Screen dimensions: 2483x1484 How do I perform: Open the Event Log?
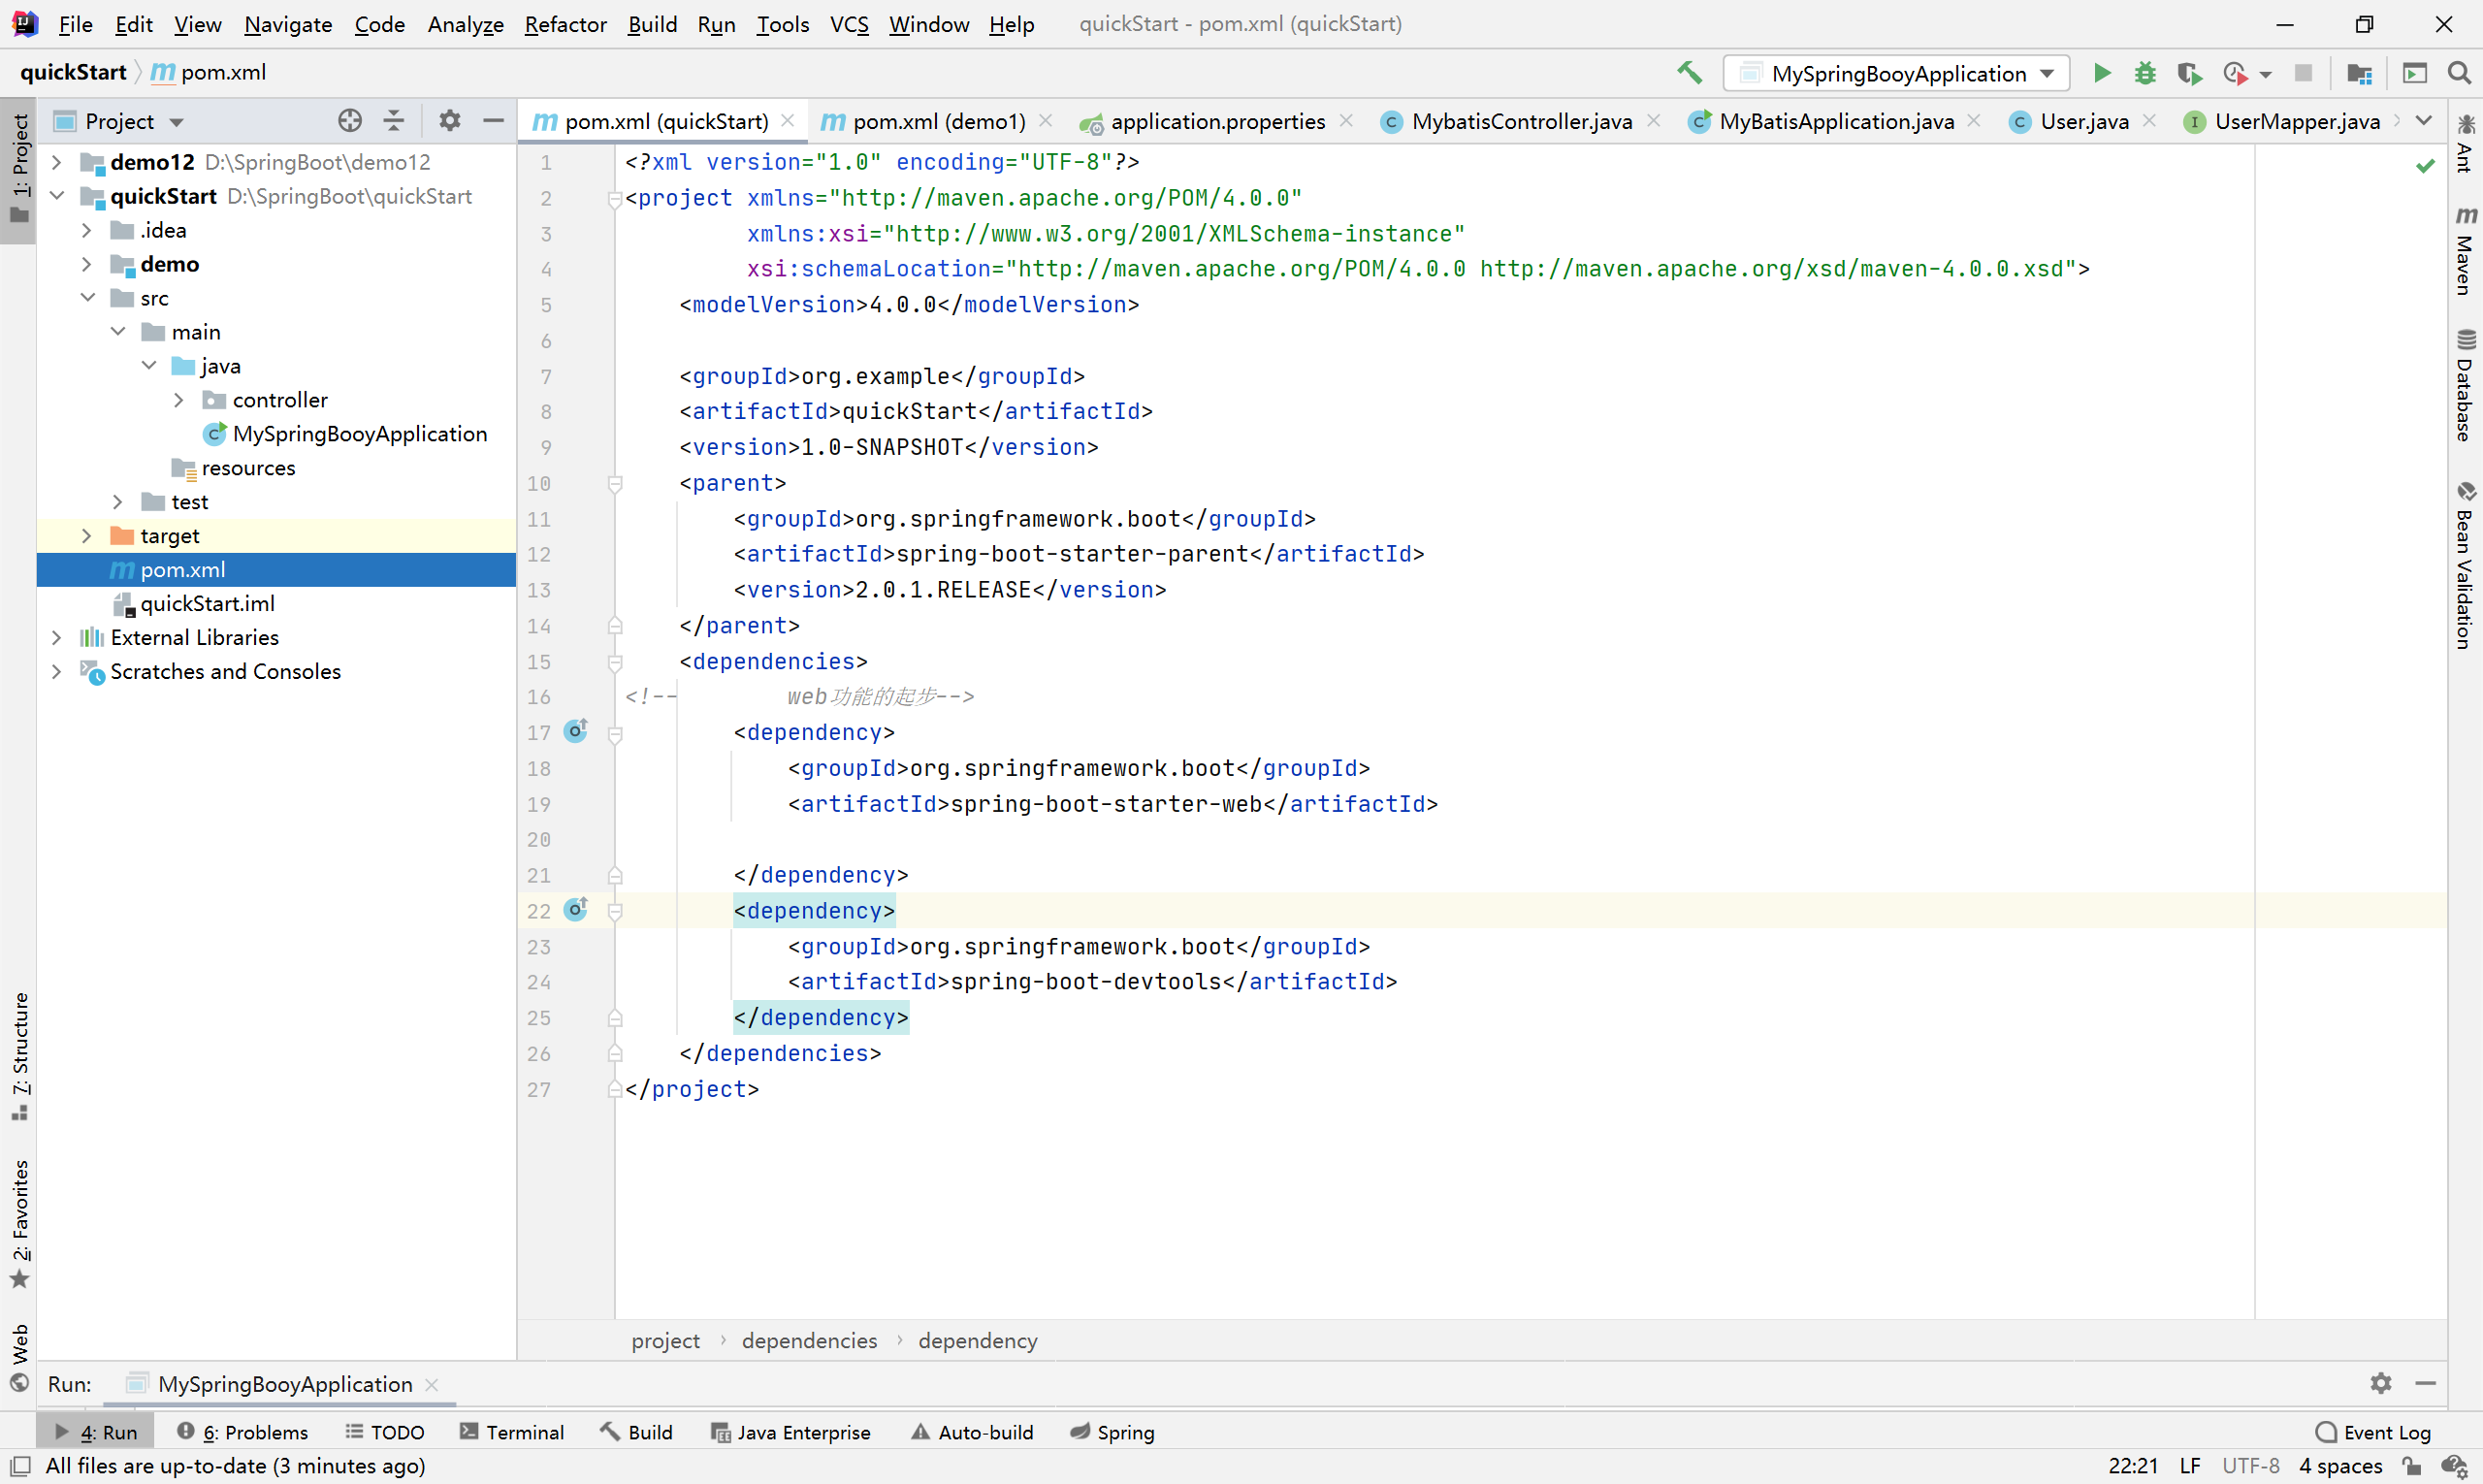coord(2373,1432)
